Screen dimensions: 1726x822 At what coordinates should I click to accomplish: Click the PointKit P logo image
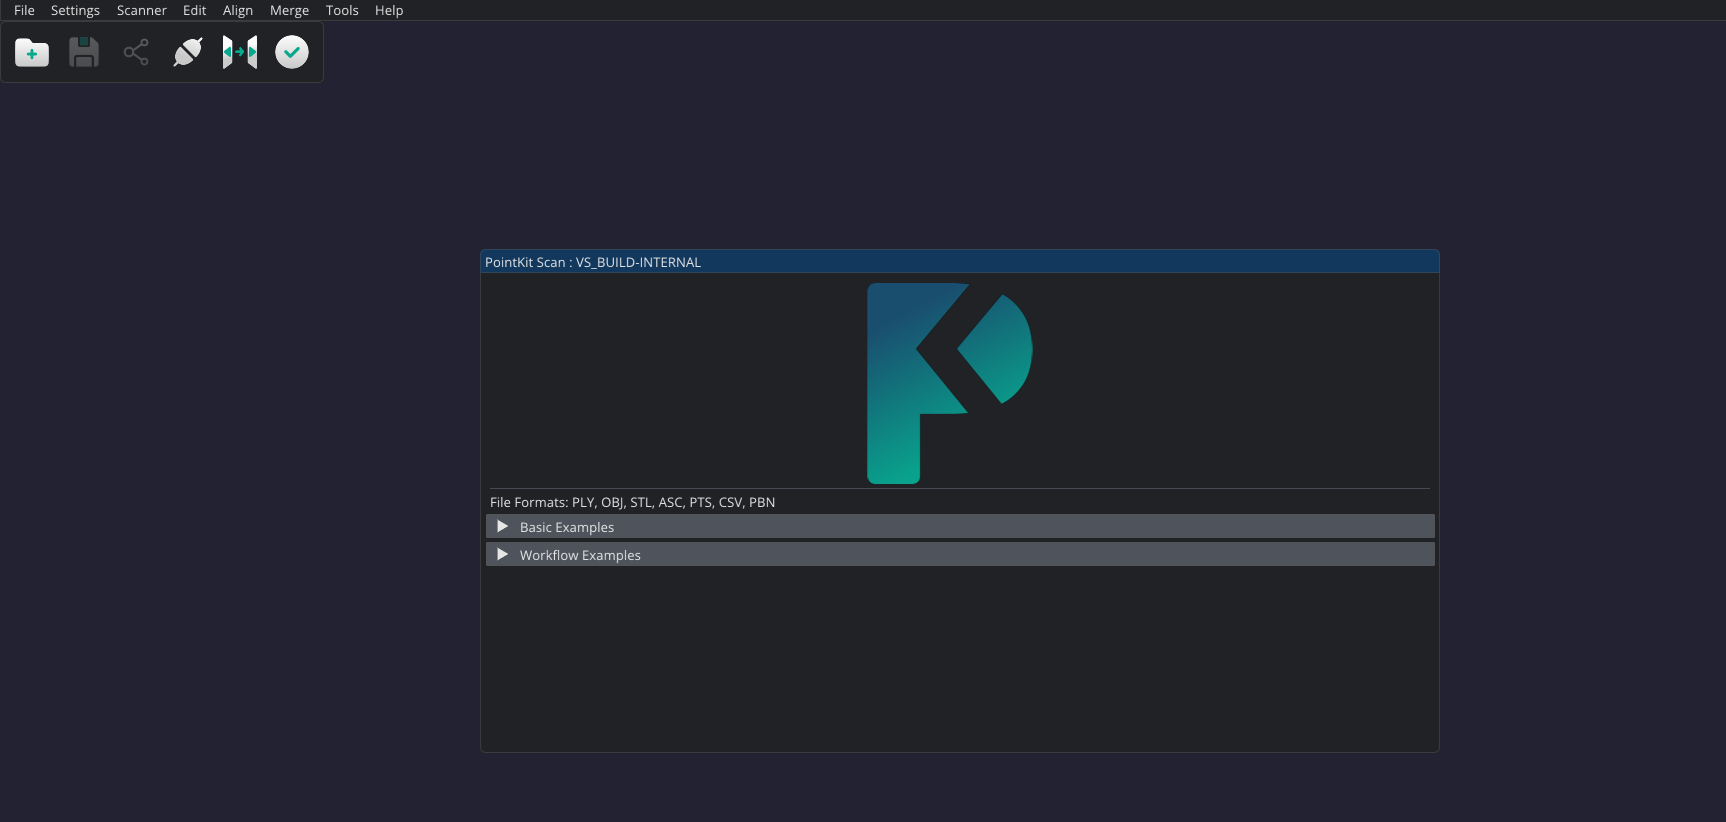pos(950,383)
